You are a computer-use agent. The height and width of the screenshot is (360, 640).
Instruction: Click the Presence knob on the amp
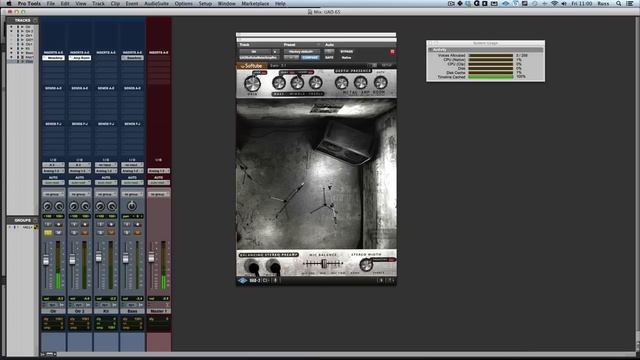pos(360,83)
